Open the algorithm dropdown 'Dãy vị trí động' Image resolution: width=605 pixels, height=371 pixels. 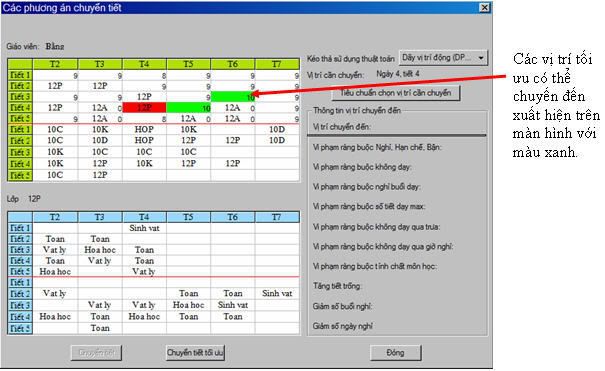click(444, 58)
